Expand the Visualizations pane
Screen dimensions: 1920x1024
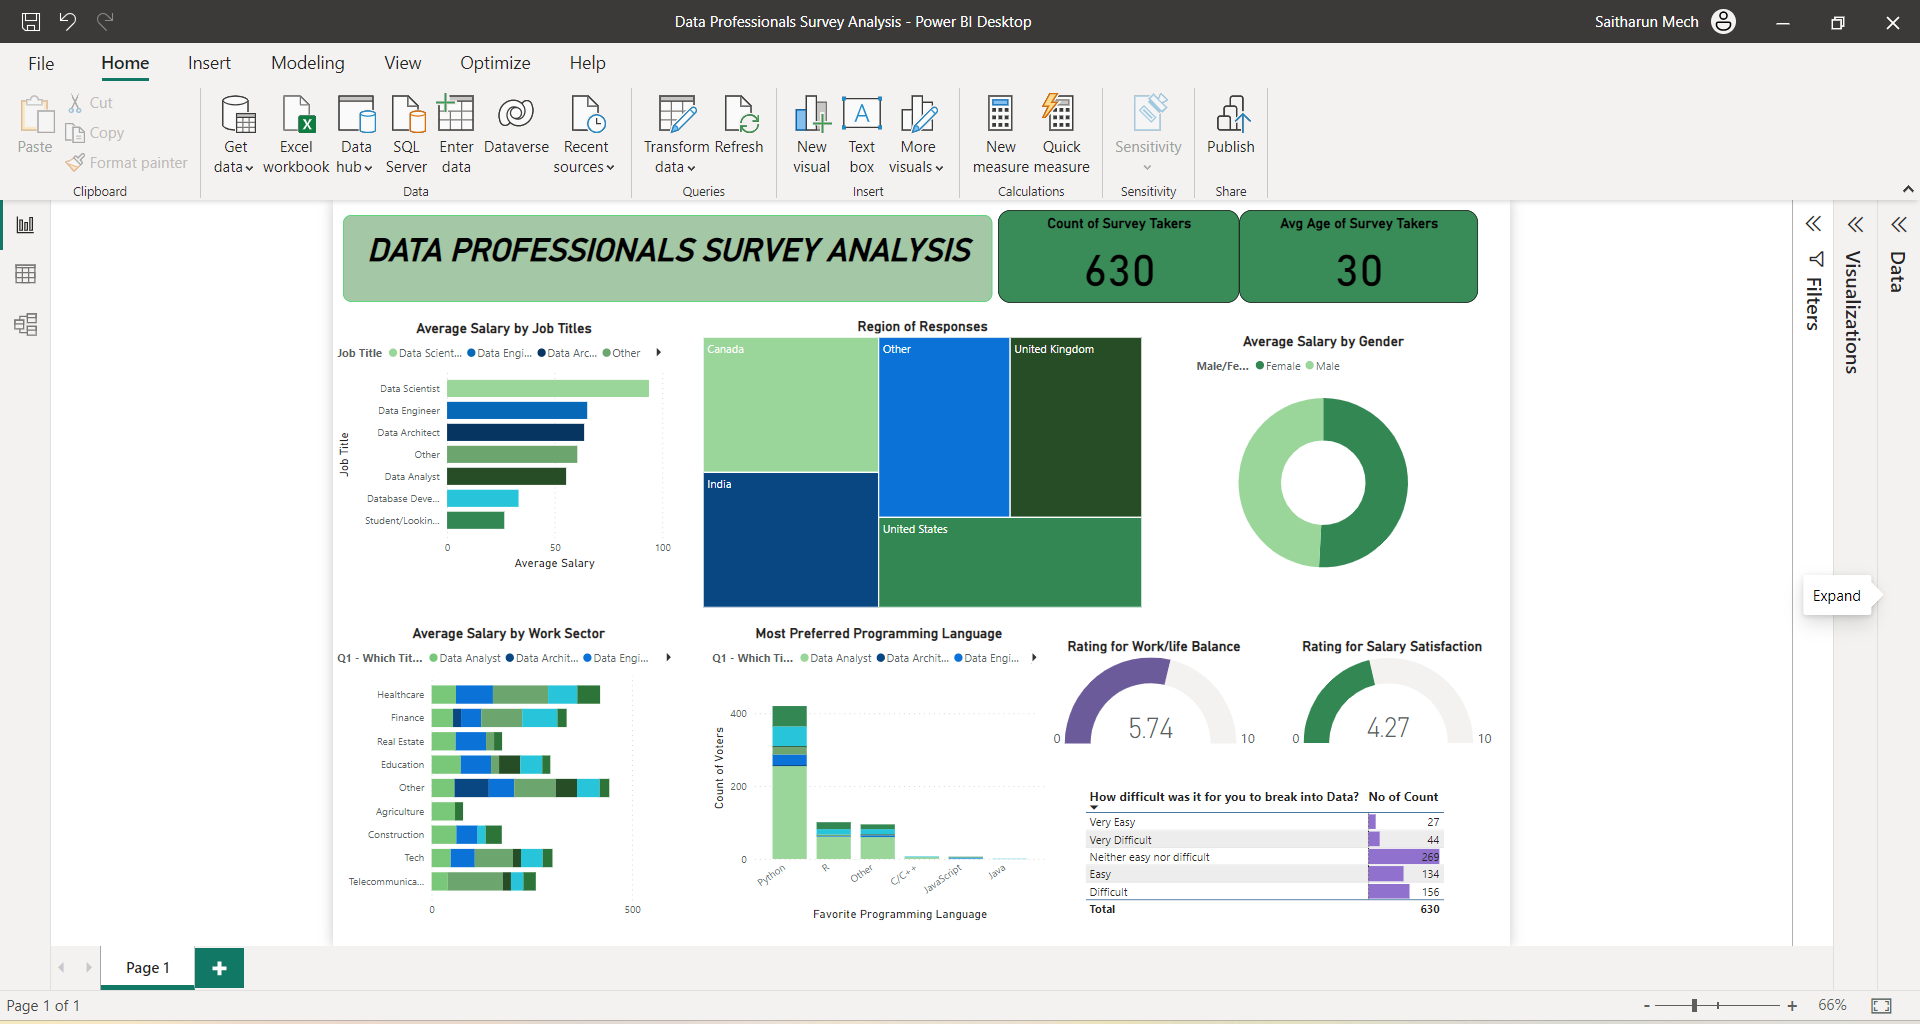(1855, 224)
